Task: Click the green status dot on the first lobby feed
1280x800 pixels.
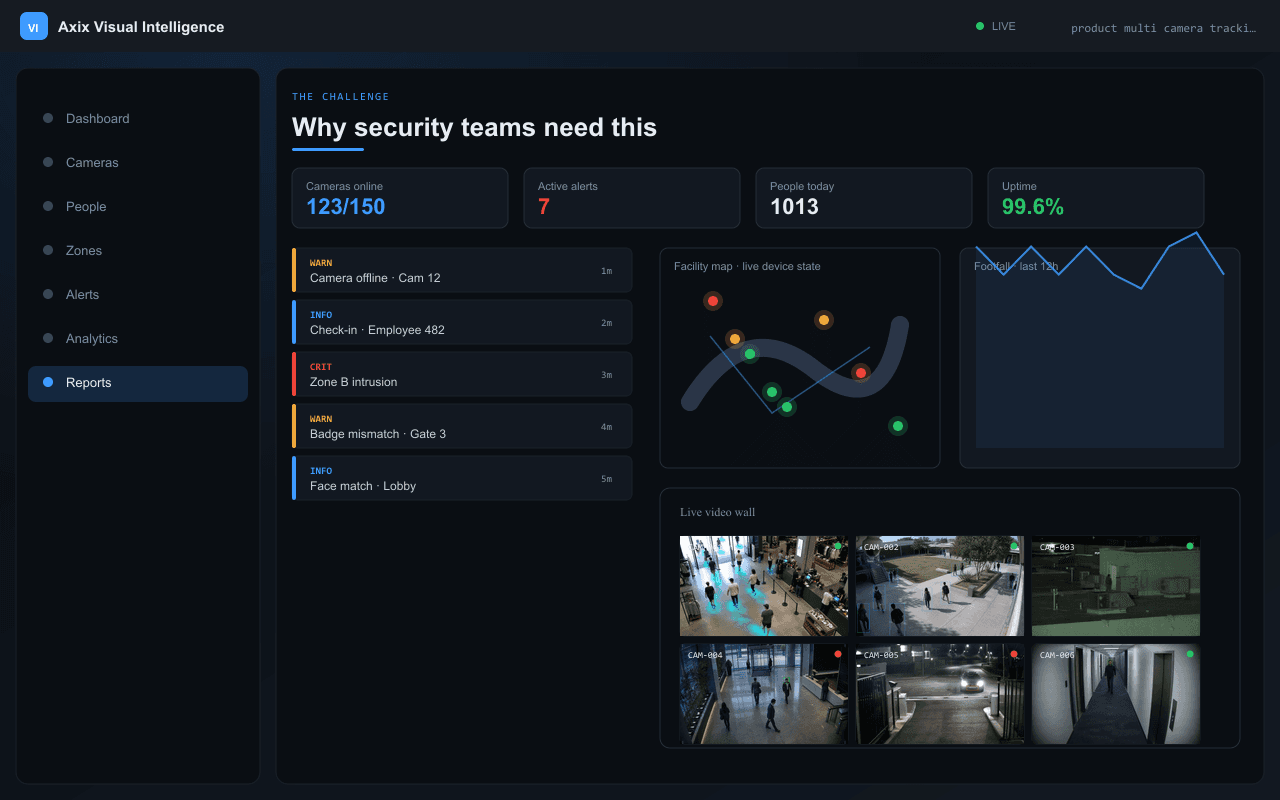Action: [838, 546]
